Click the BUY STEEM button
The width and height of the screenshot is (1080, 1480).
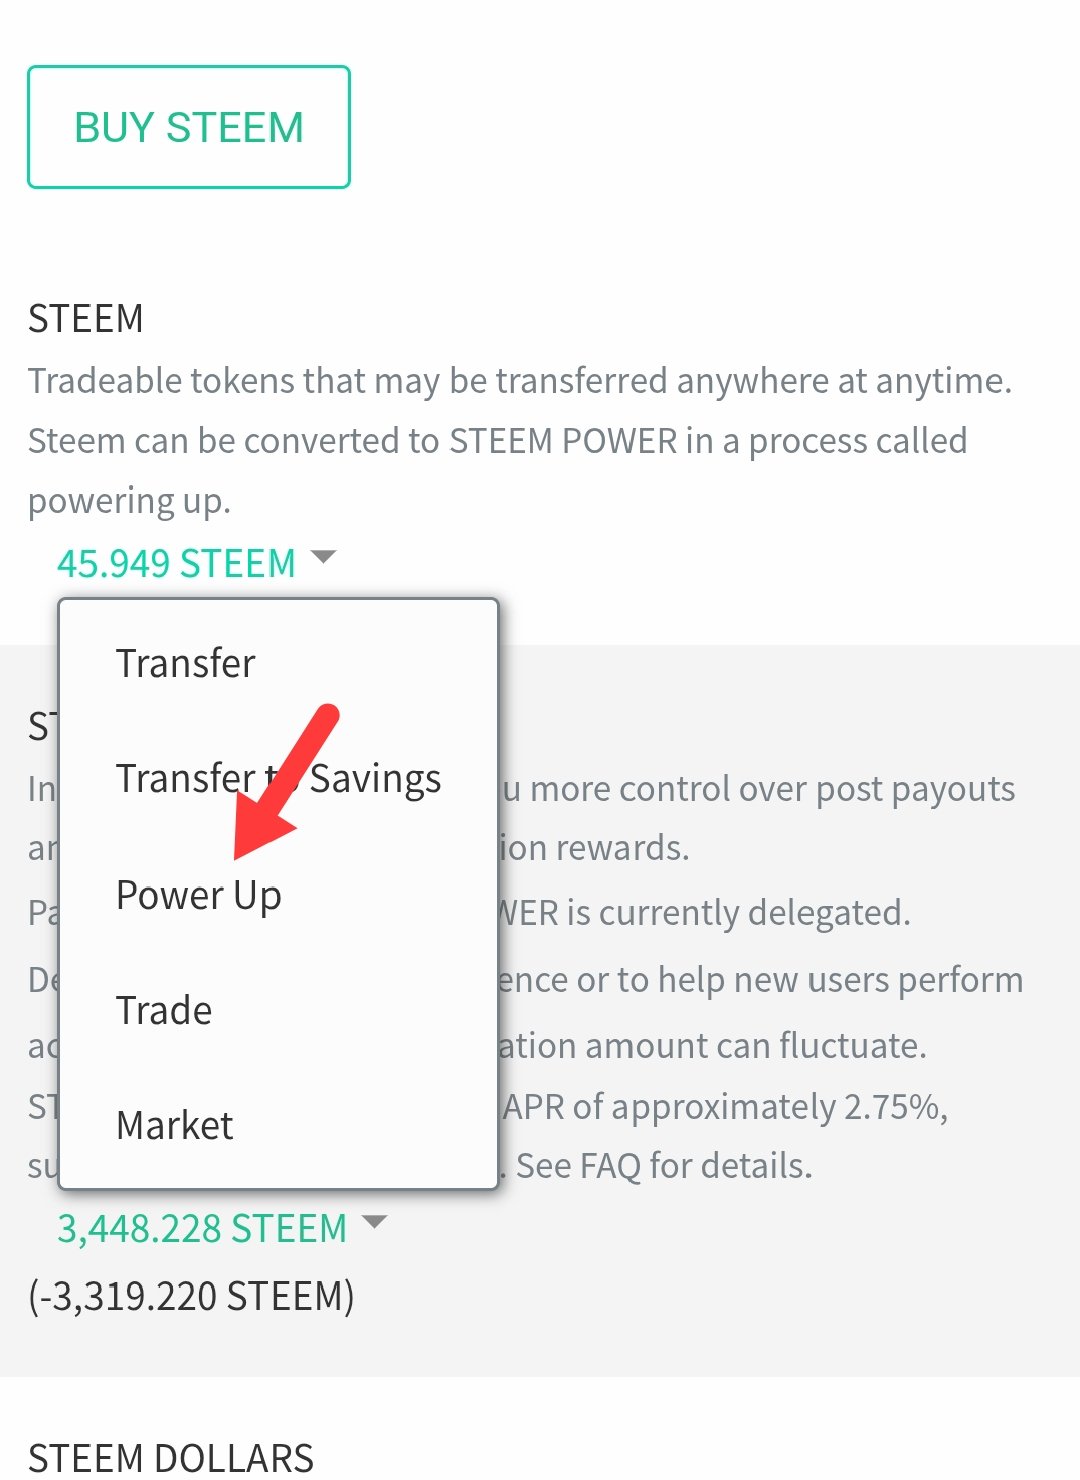point(189,127)
